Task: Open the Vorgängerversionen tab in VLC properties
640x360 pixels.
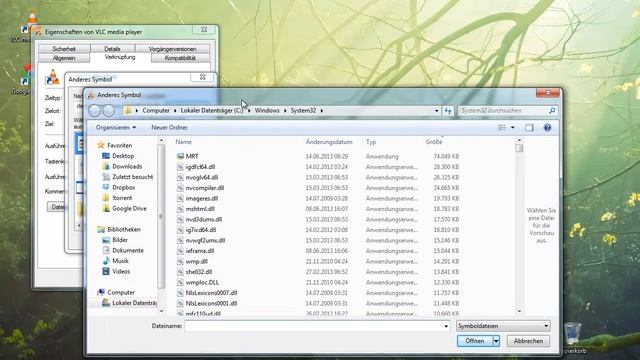Action: tap(172, 49)
